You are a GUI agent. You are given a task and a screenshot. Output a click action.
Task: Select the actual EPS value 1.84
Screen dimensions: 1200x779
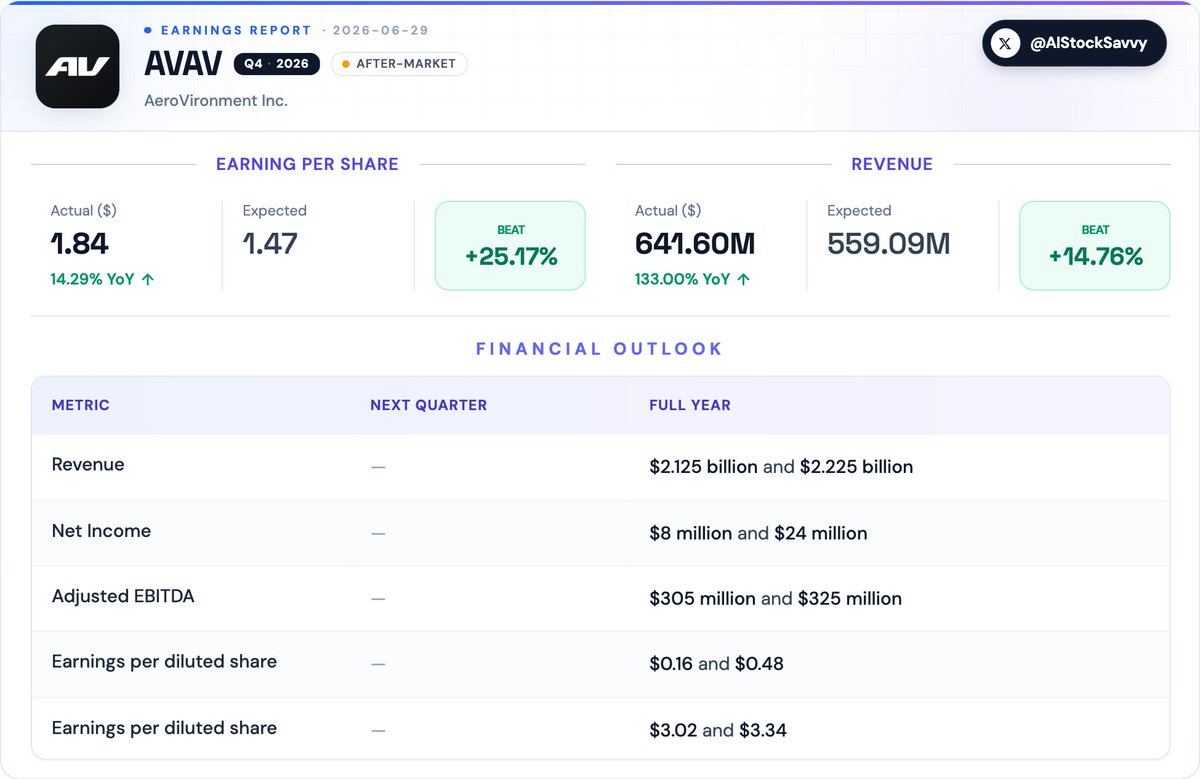[80, 243]
